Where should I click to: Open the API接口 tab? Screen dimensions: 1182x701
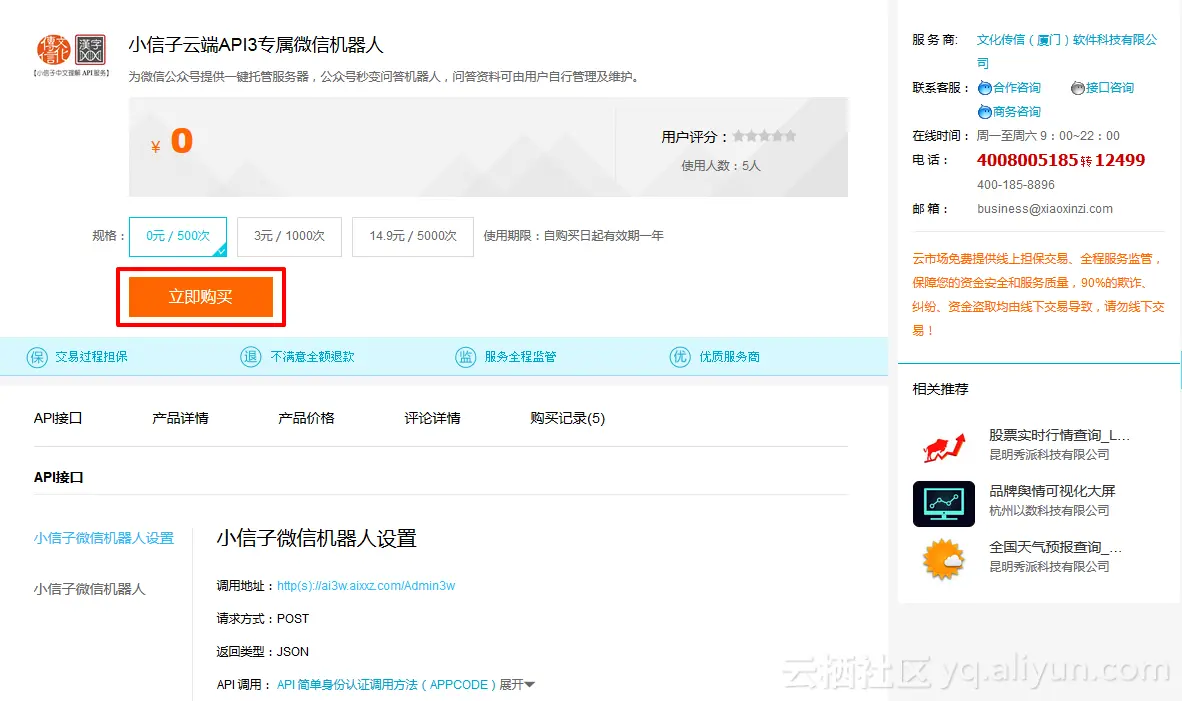[x=58, y=418]
